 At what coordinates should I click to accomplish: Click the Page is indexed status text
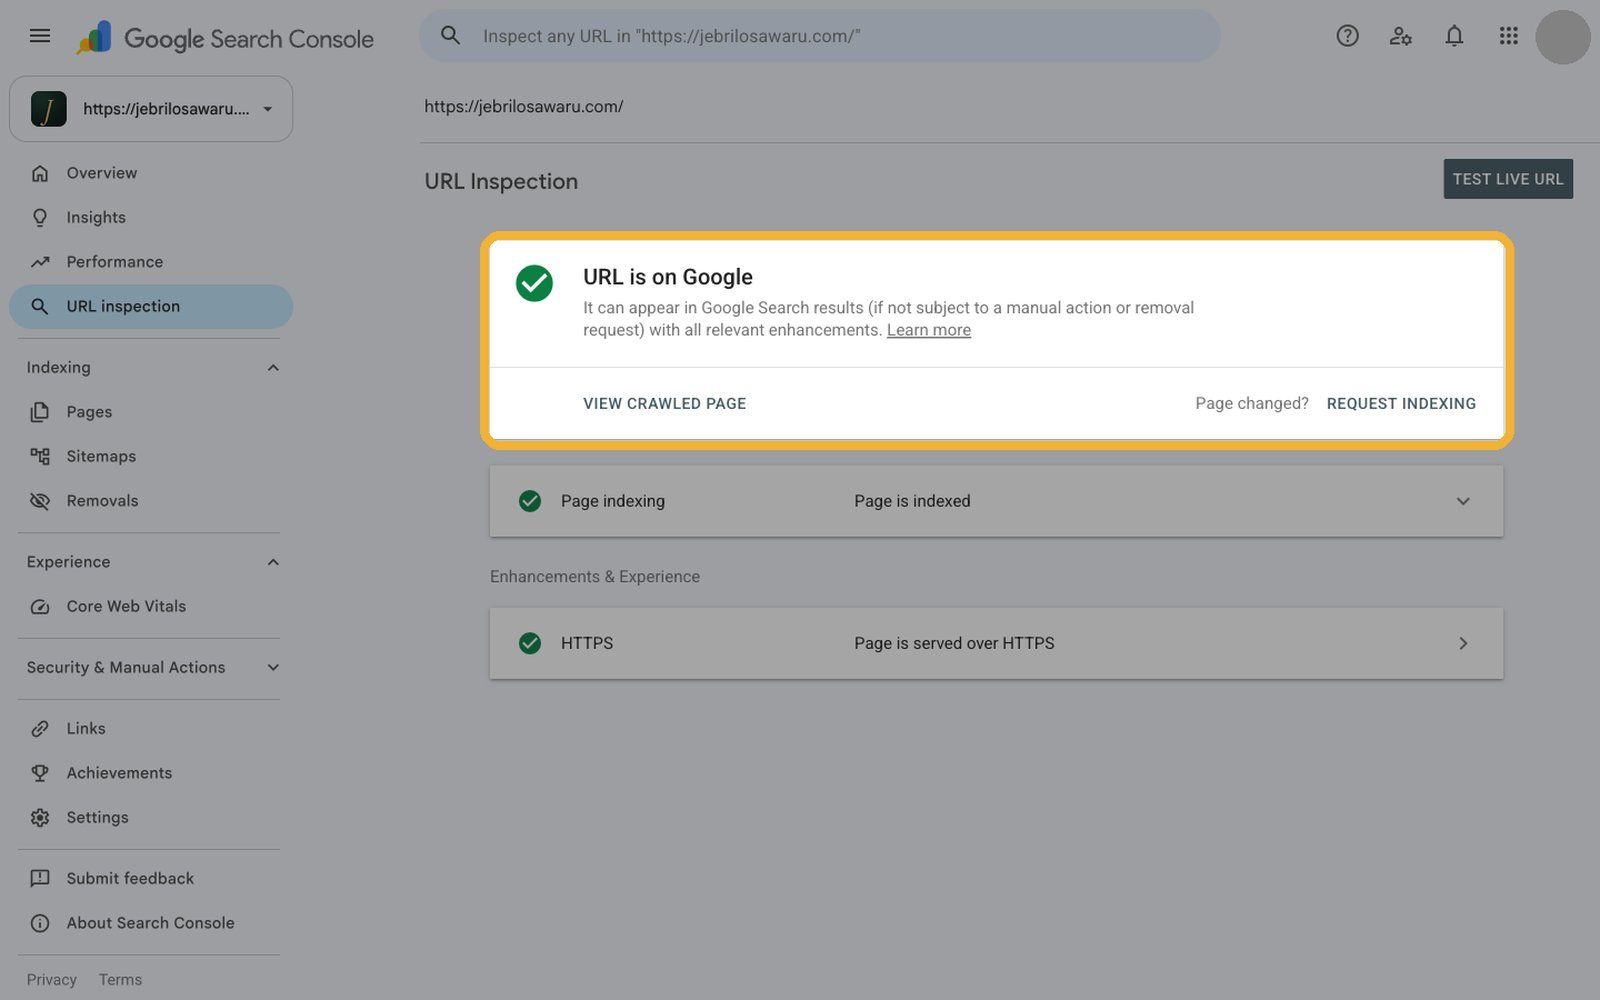pos(912,501)
